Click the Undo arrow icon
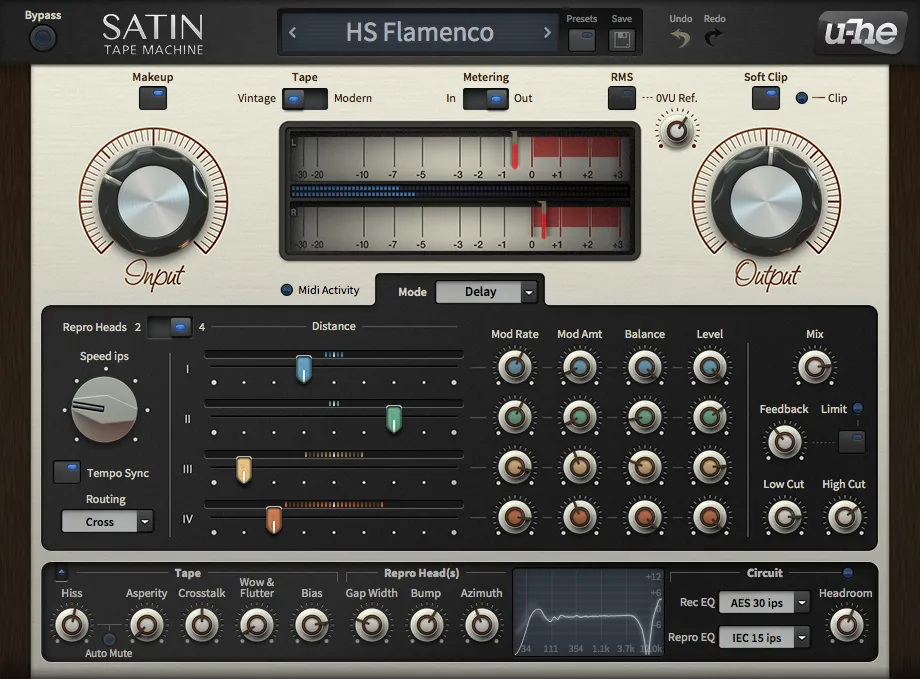This screenshot has width=920, height=679. 680,38
